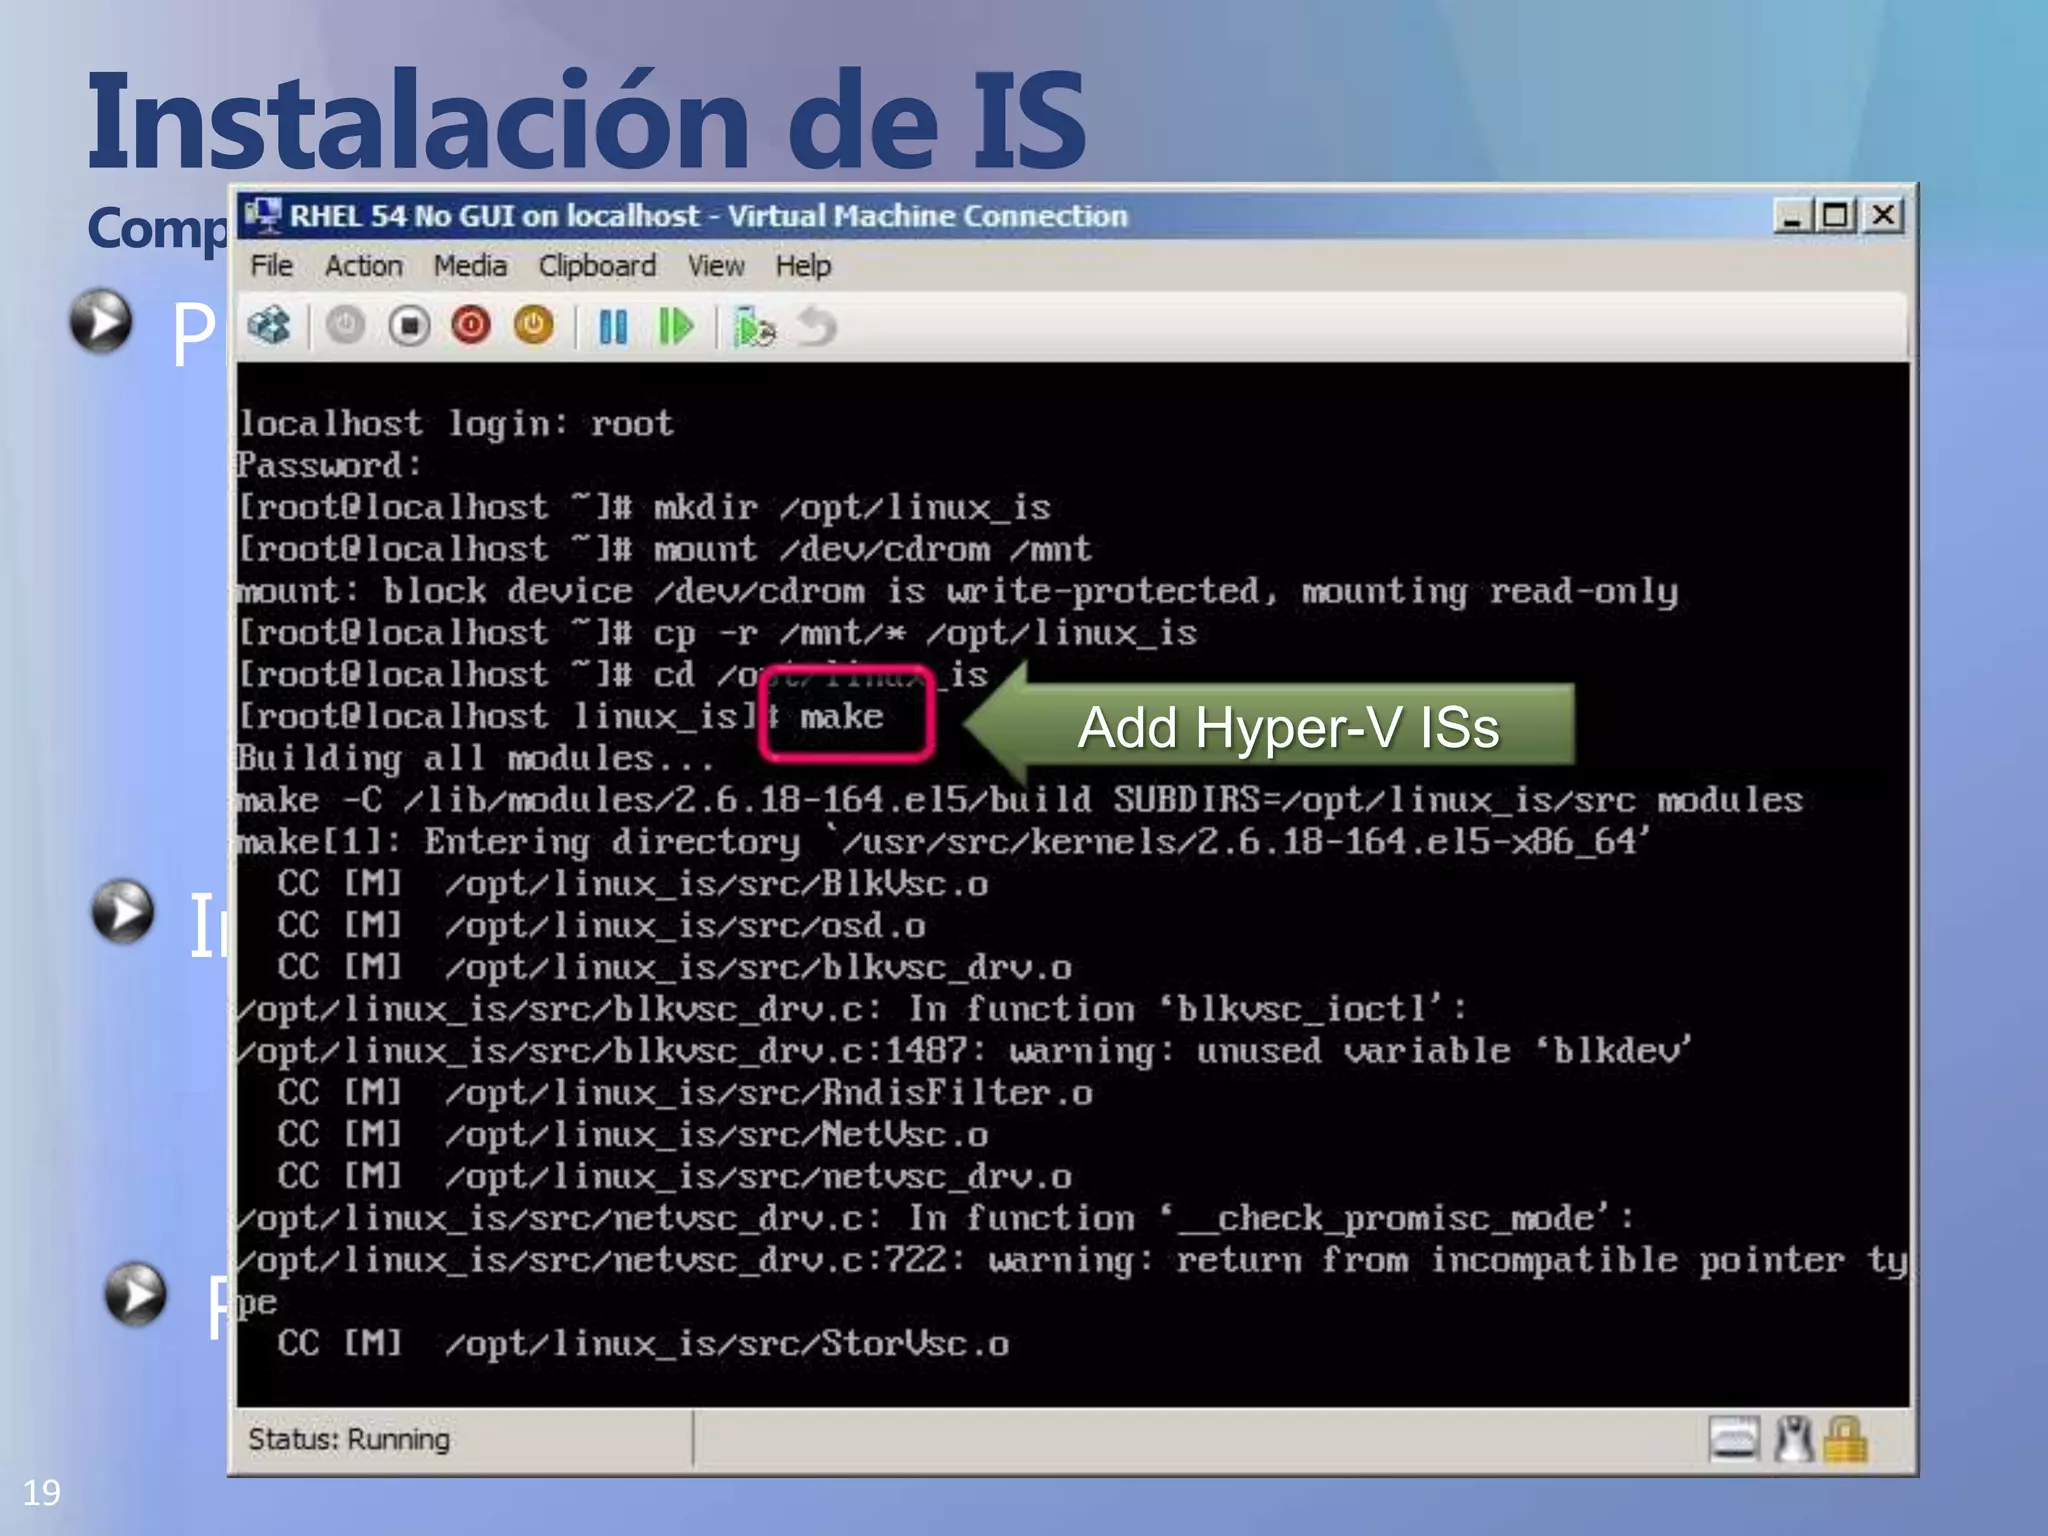Maximize the Virtual Machine Connection window
The height and width of the screenshot is (1536, 2048).
click(x=1836, y=215)
